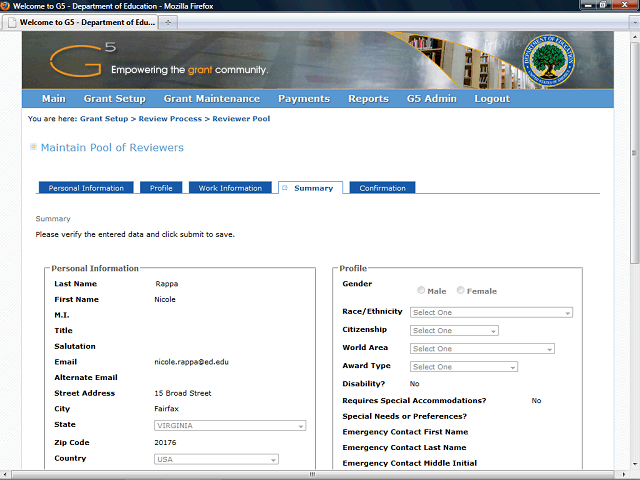Open the Award Type dropdown
The image size is (640, 480).
(x=463, y=367)
